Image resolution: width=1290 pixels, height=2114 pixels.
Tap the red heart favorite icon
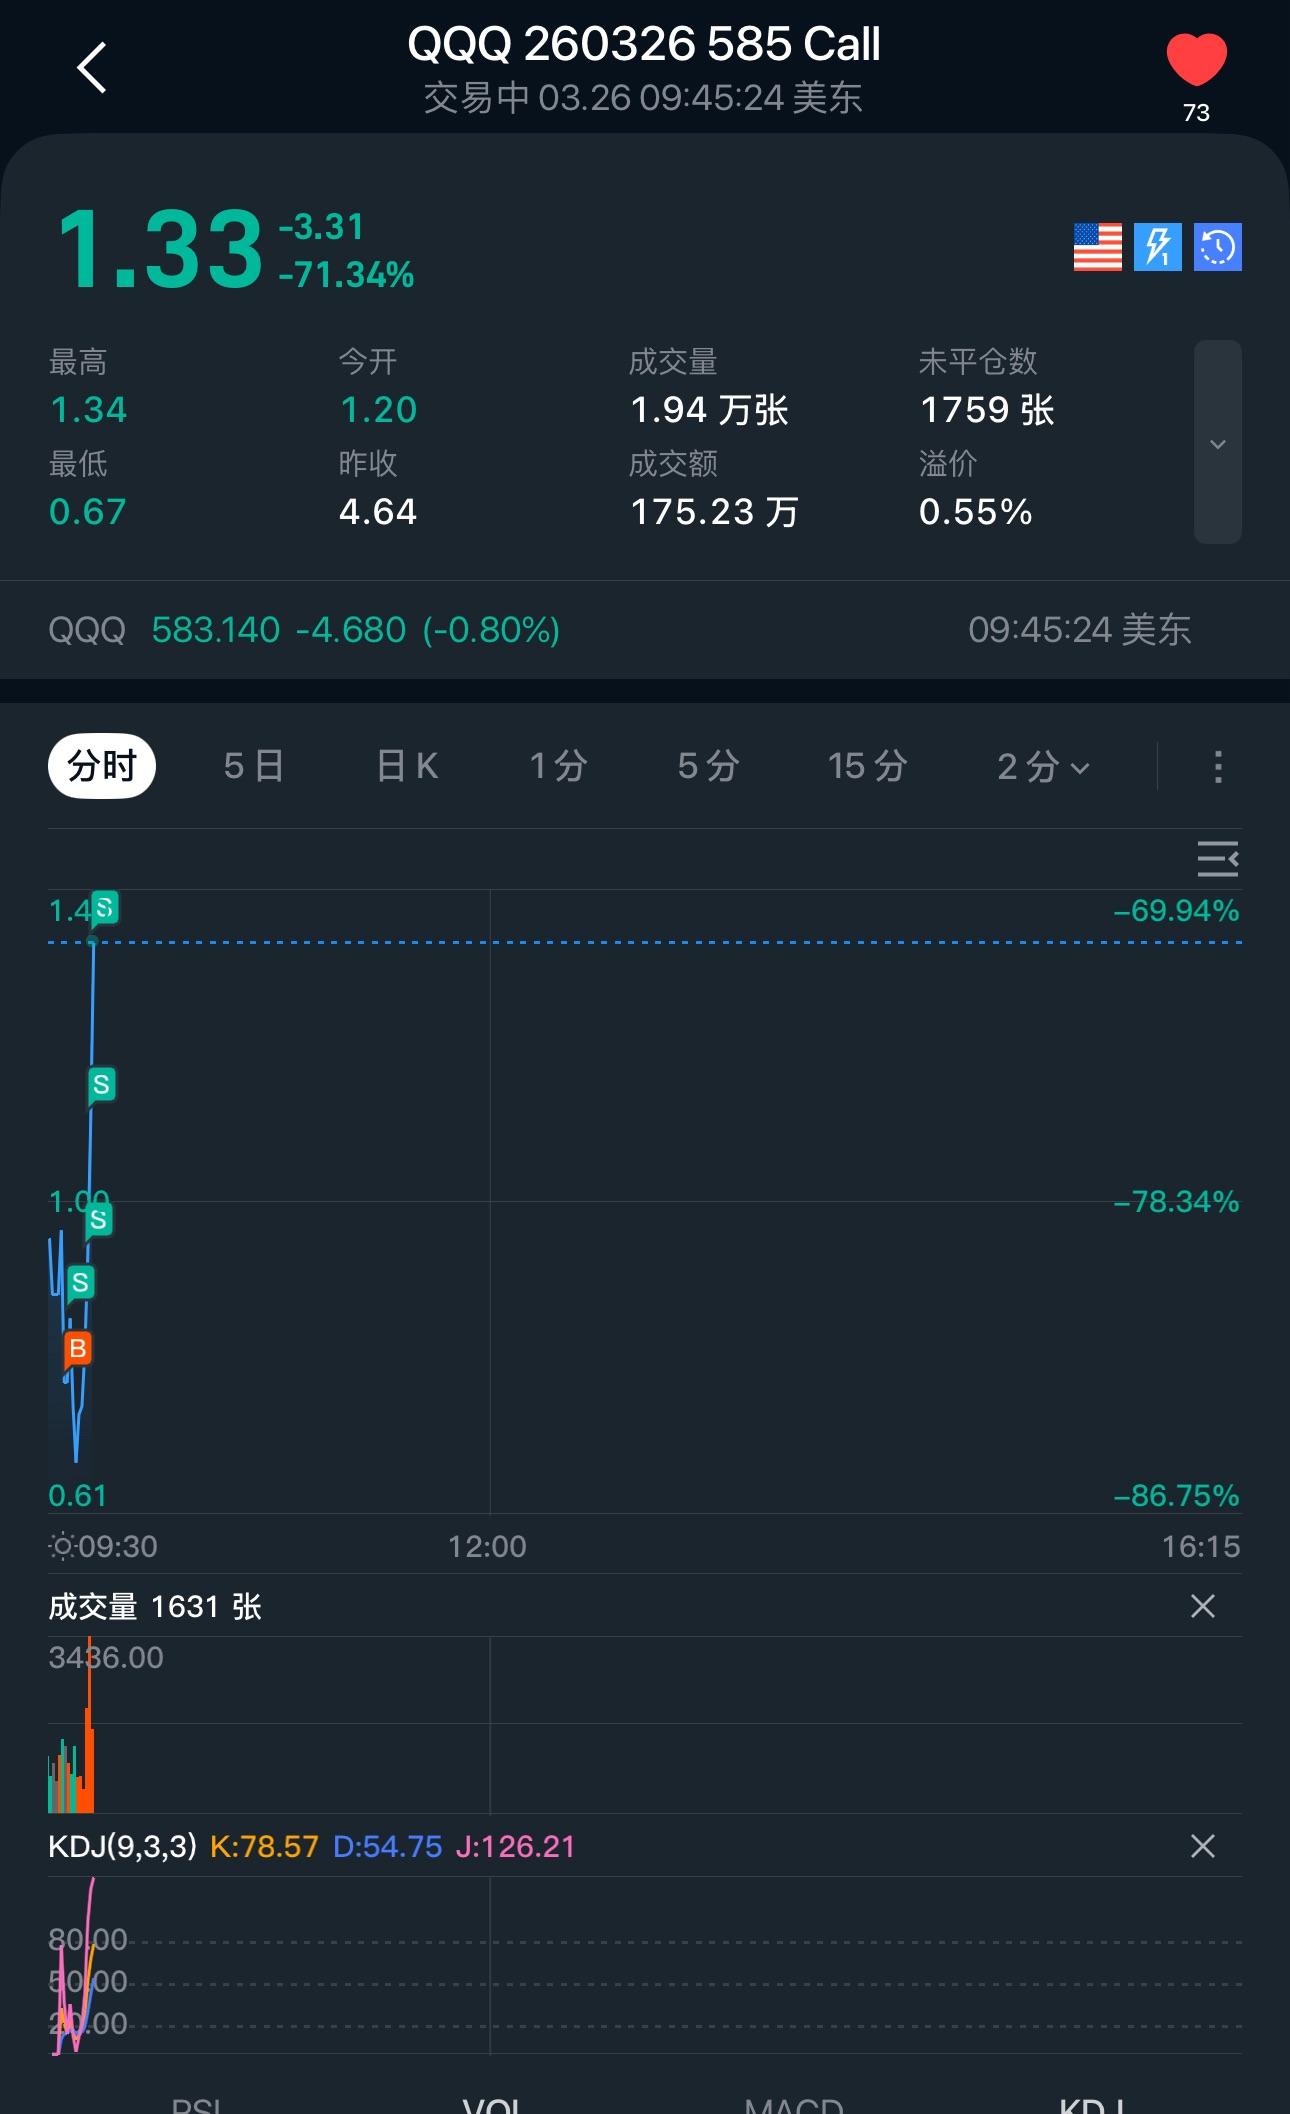tap(1196, 59)
